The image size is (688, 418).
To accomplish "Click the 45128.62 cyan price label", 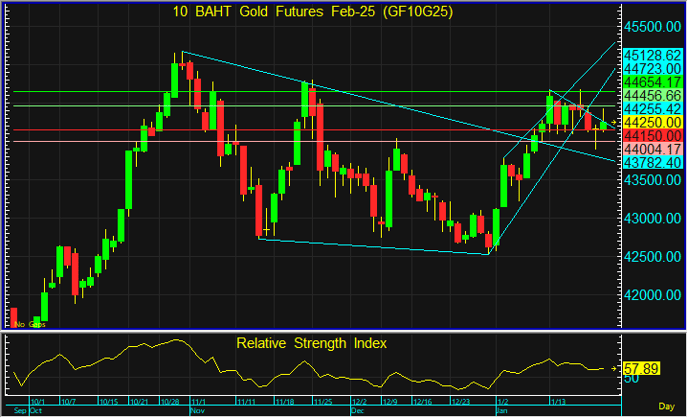I will pos(652,54).
